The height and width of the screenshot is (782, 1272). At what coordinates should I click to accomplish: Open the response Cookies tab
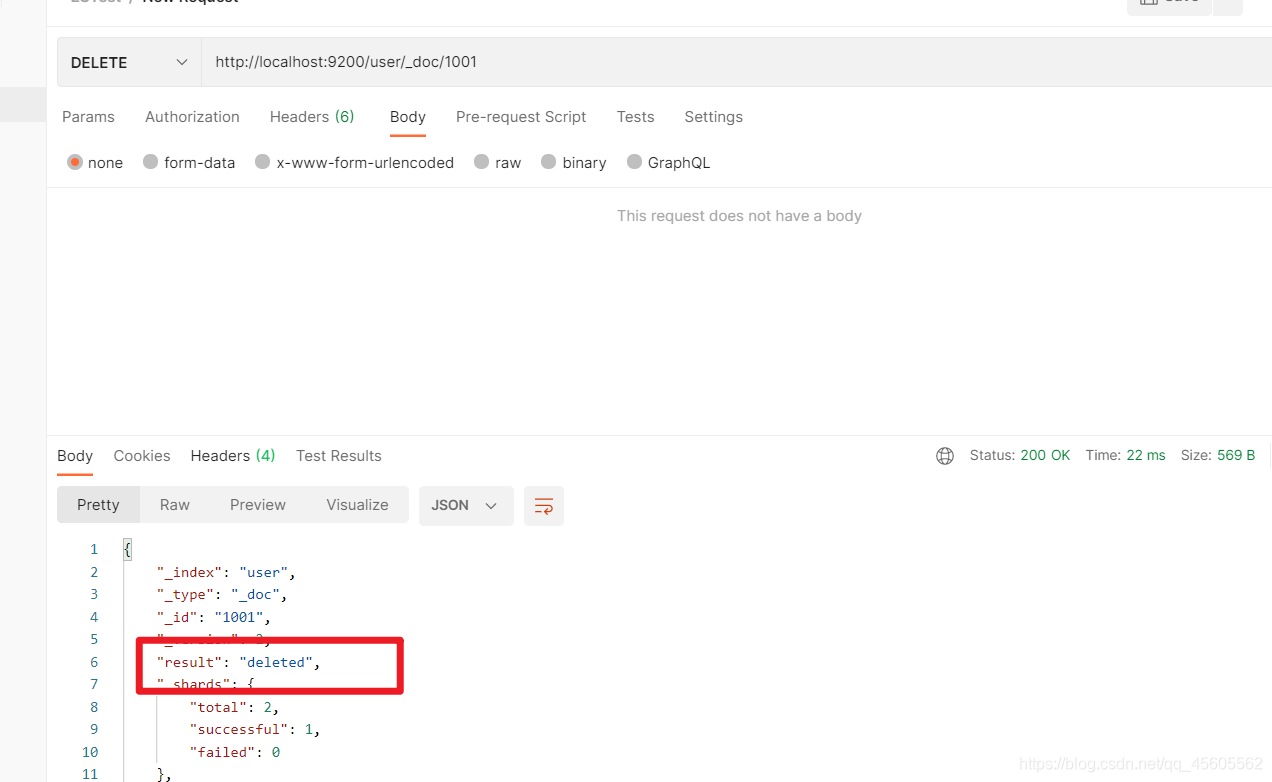click(x=142, y=456)
